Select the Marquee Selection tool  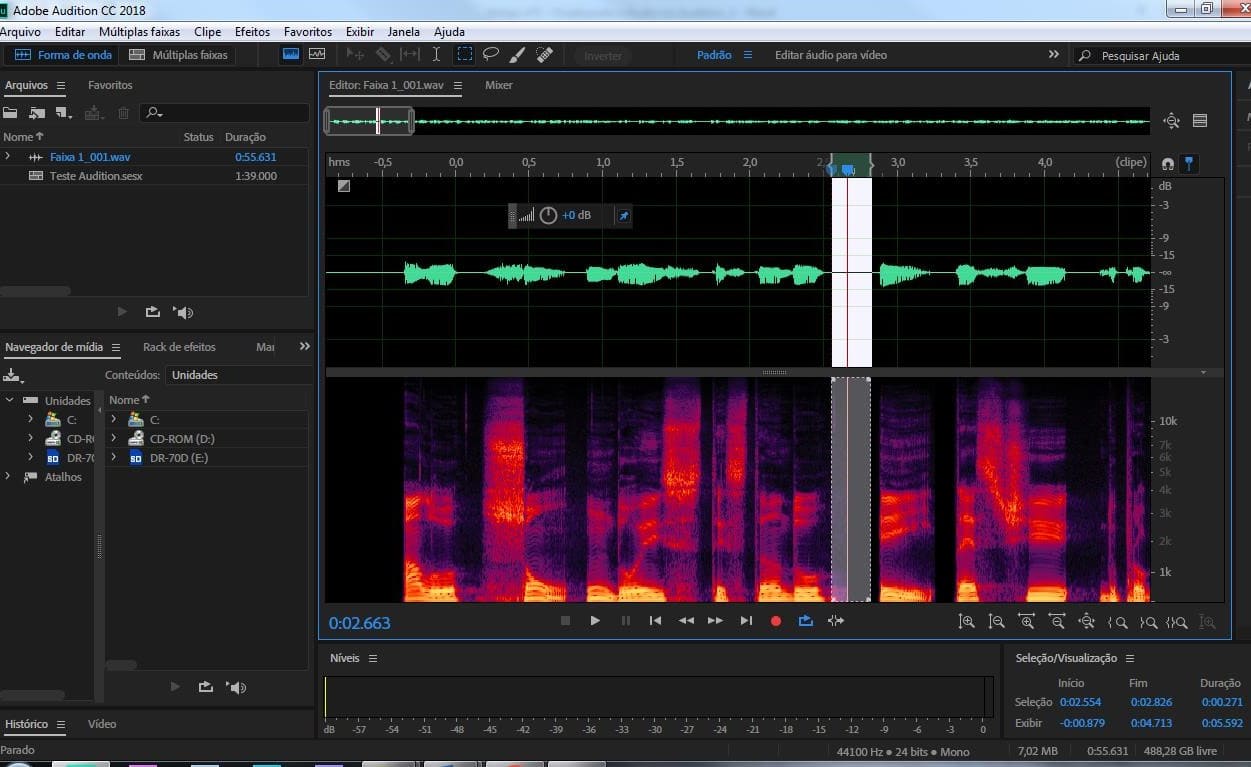[x=465, y=55]
